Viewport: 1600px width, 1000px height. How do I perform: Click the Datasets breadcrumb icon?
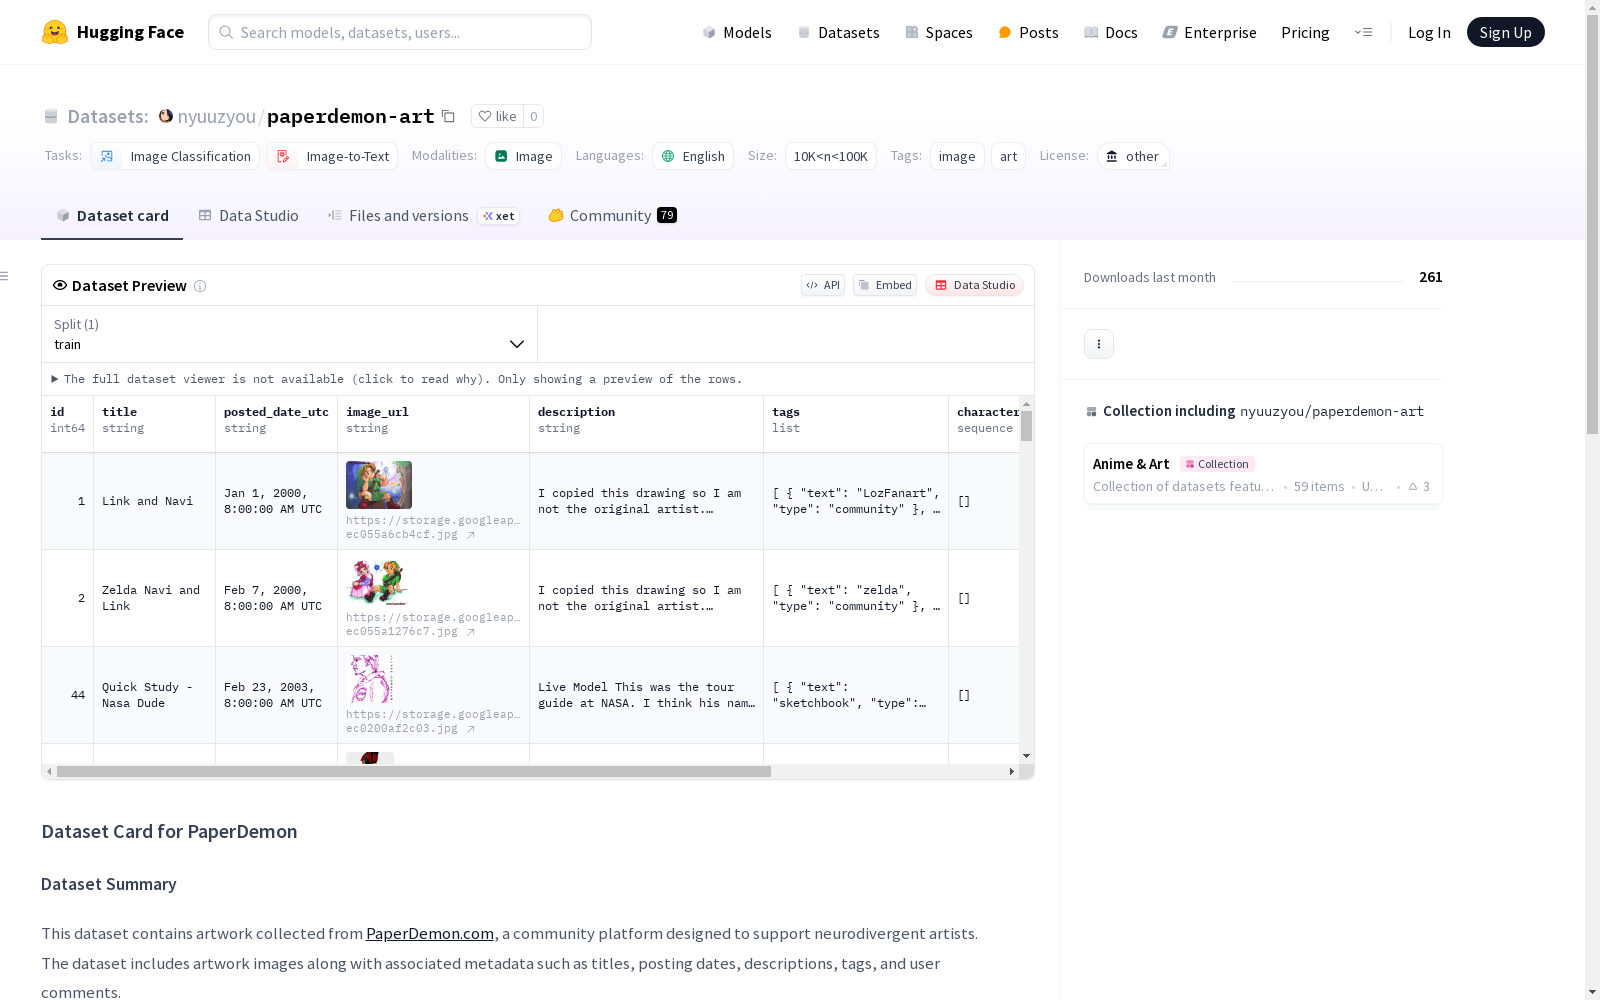(51, 117)
